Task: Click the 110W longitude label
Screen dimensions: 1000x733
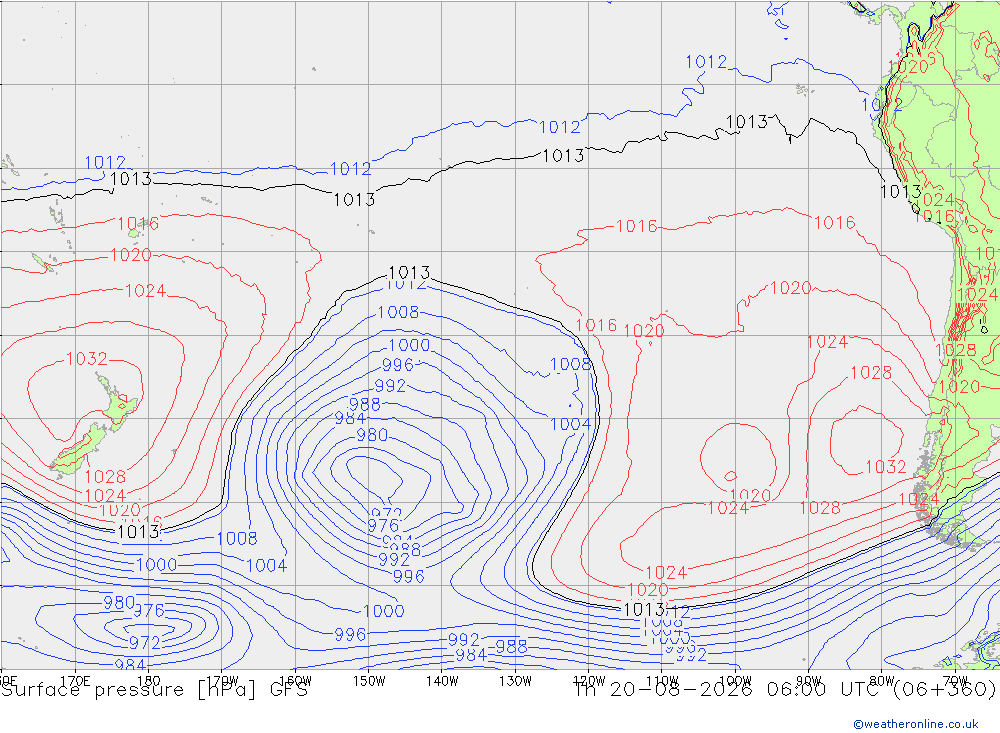Action: tap(662, 681)
